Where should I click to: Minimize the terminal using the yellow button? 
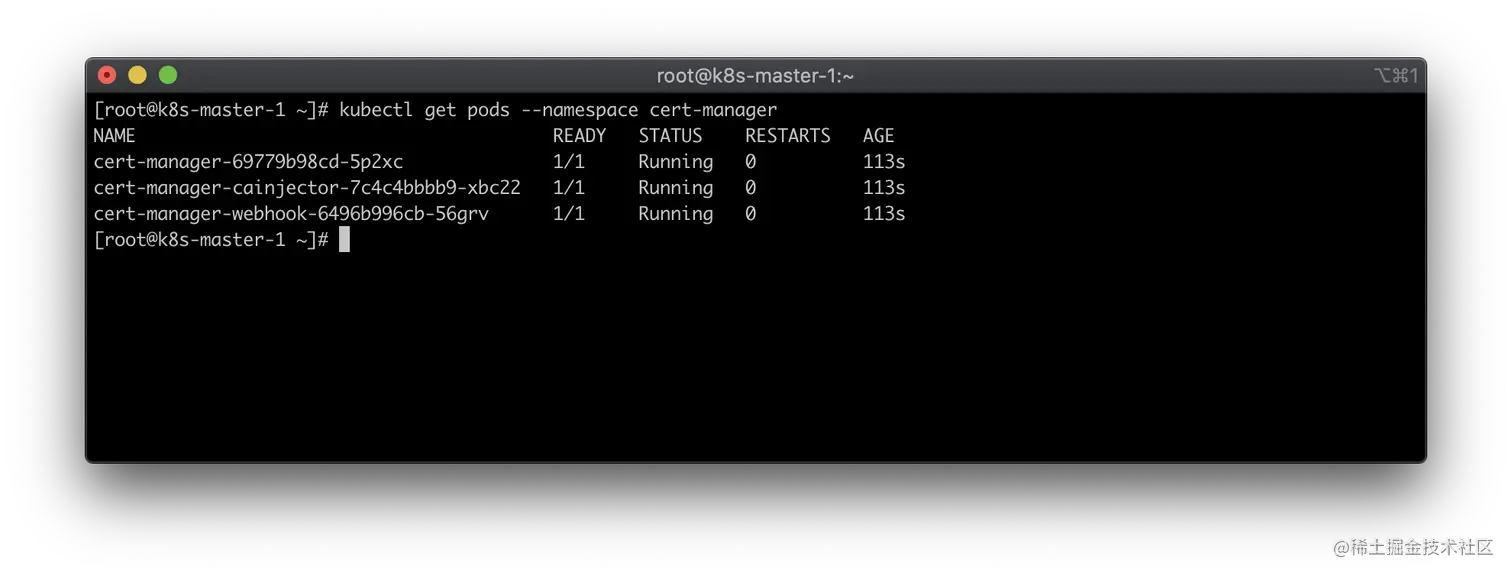pyautogui.click(x=137, y=75)
